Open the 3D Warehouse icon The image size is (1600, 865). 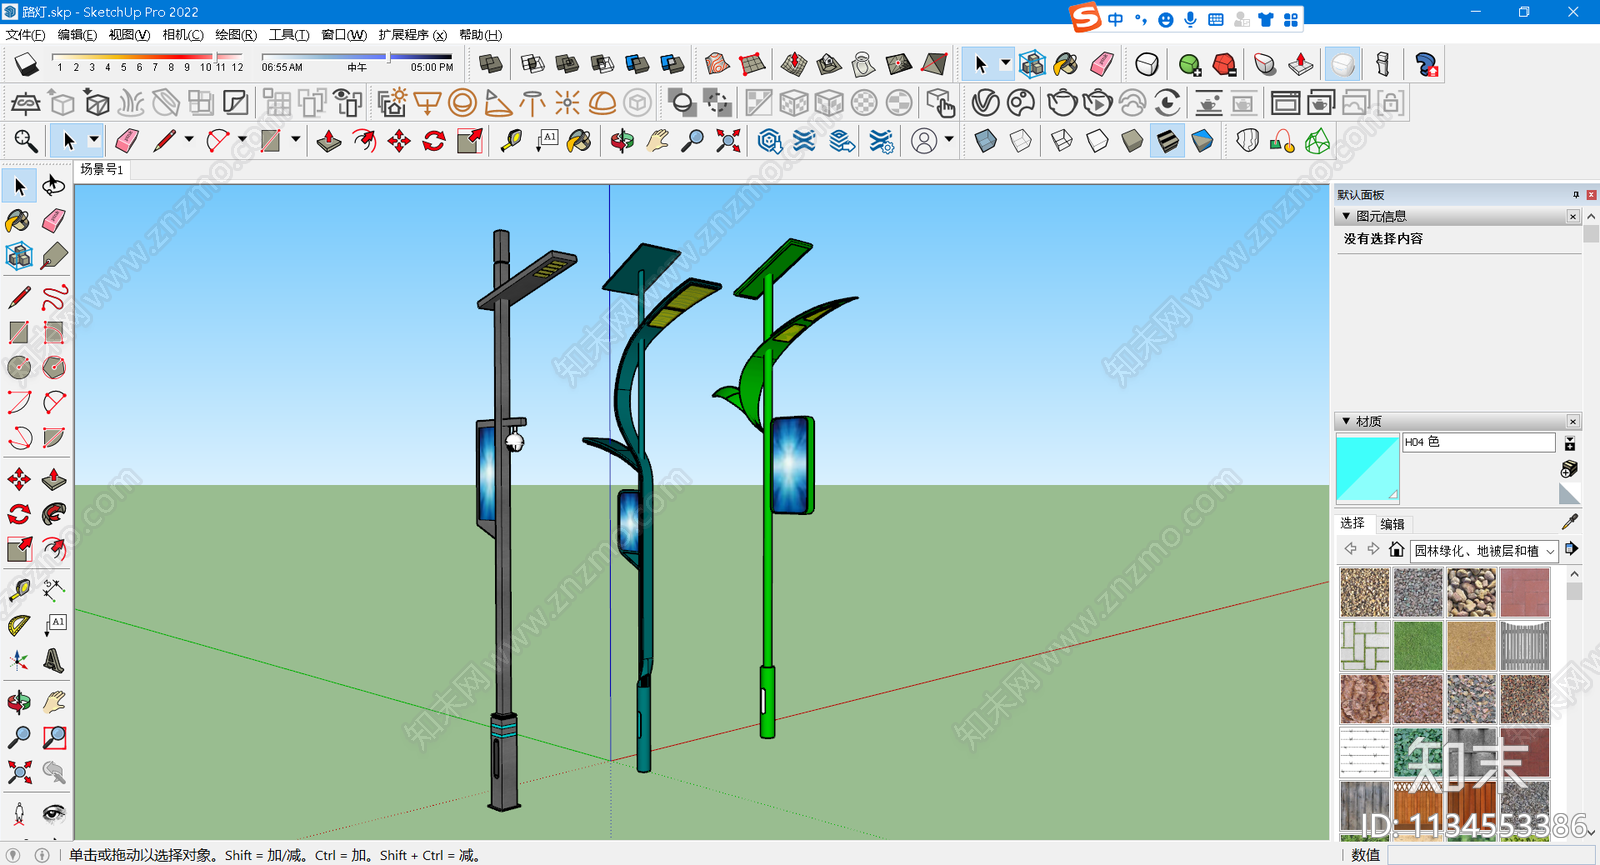pyautogui.click(x=769, y=141)
